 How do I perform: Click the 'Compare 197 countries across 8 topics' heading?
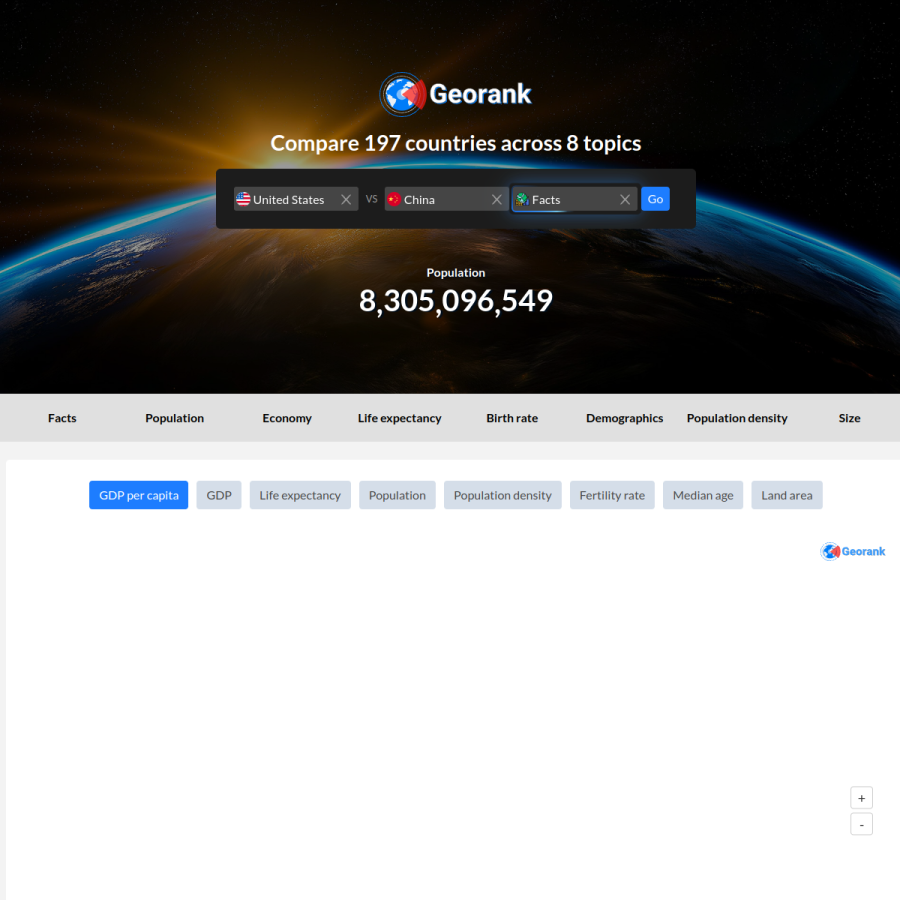pyautogui.click(x=456, y=143)
